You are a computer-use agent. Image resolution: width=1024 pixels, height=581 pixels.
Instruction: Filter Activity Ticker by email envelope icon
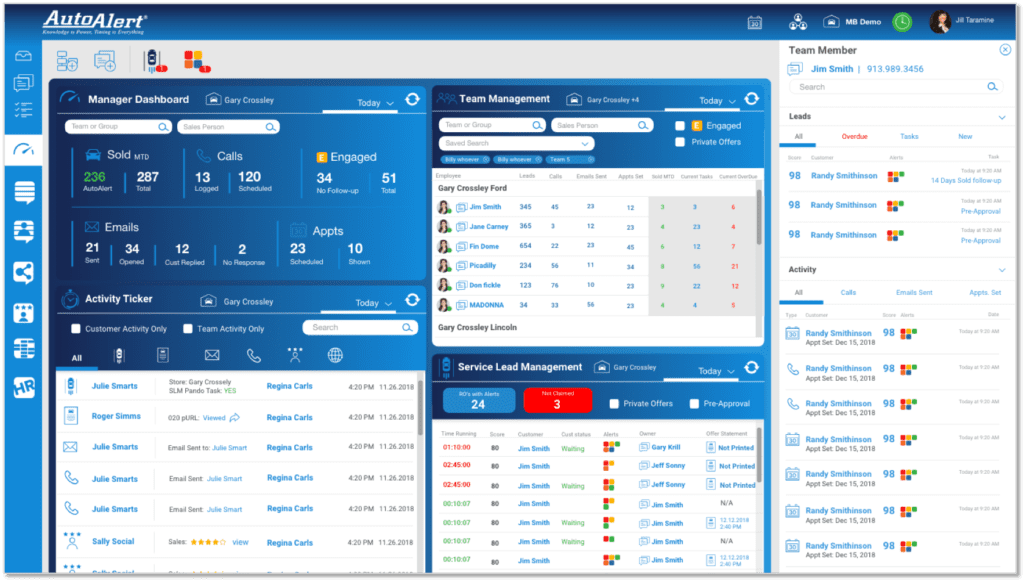pyautogui.click(x=212, y=355)
